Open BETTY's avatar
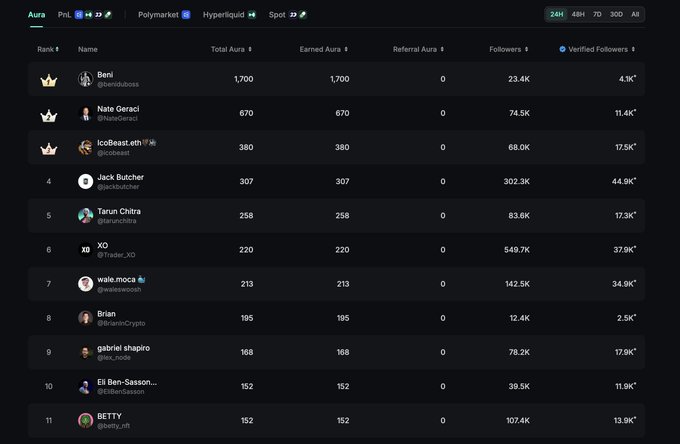680x444 pixels. [x=85, y=420]
